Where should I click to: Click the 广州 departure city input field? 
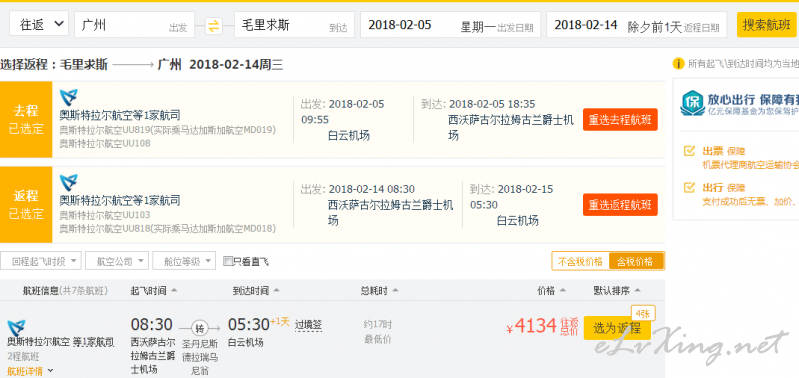tap(135, 25)
